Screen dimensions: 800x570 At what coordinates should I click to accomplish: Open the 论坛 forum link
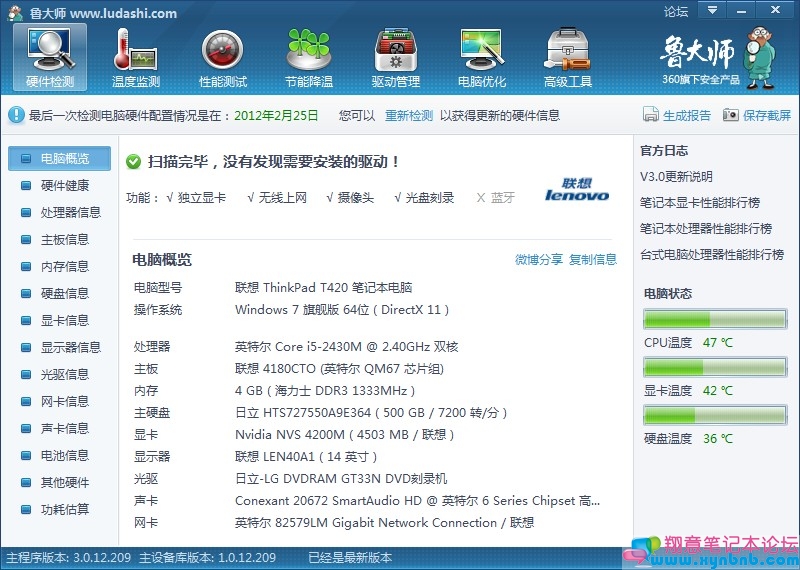(676, 11)
